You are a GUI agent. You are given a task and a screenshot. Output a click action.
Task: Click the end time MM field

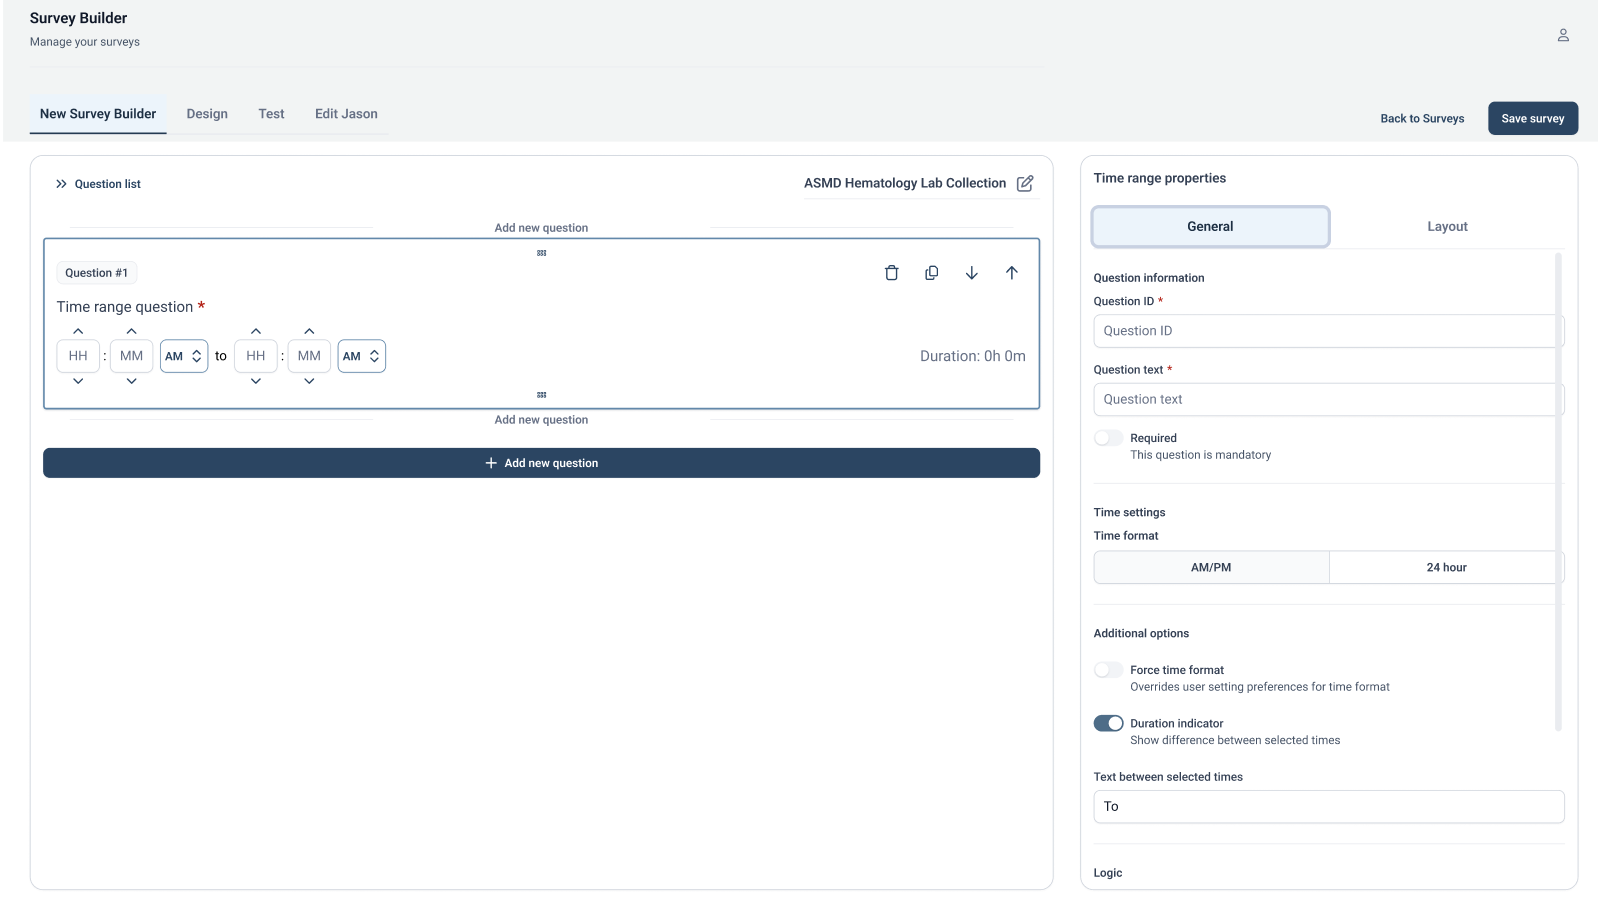coord(309,356)
